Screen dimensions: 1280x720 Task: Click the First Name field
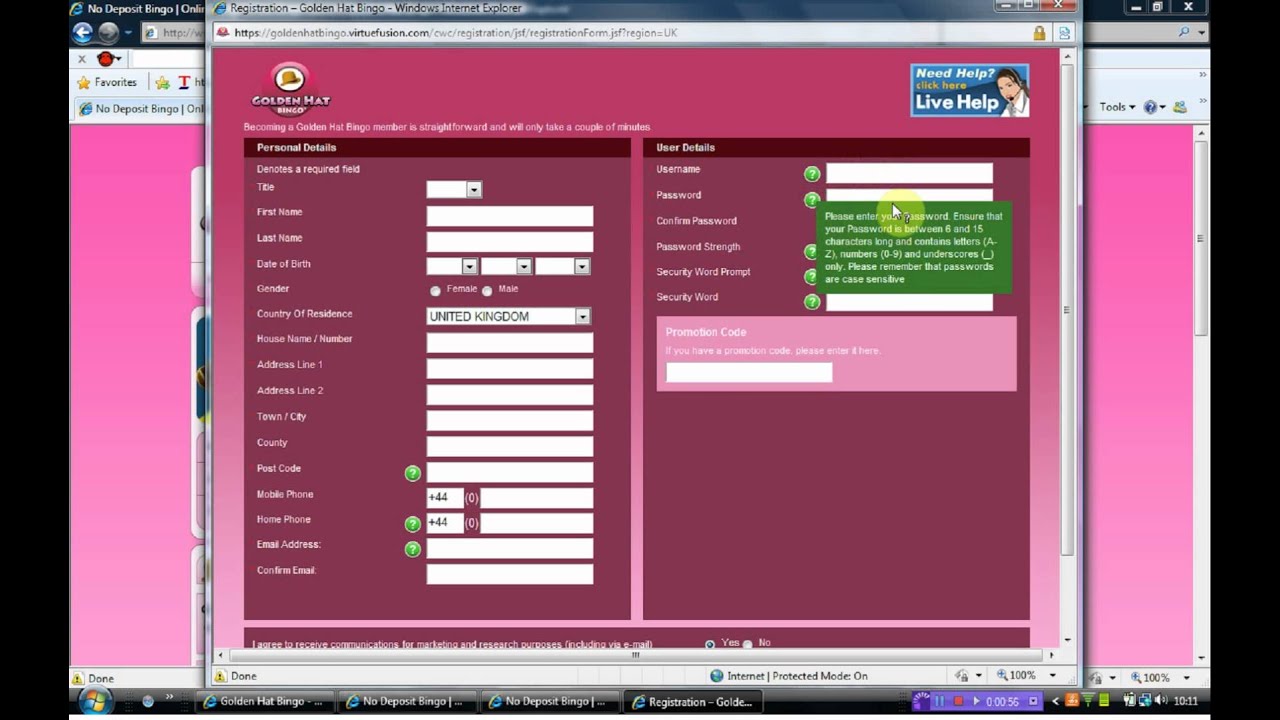point(510,216)
